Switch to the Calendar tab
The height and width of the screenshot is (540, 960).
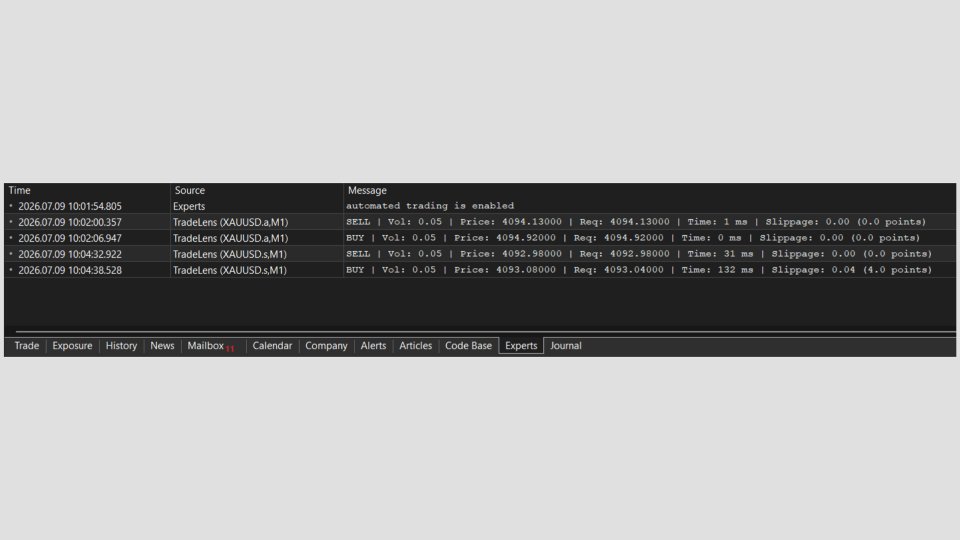click(x=272, y=346)
